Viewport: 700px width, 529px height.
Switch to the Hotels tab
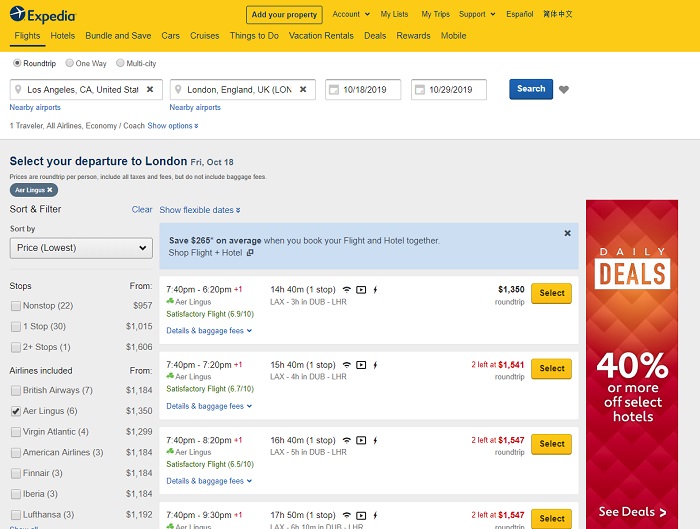coord(62,36)
